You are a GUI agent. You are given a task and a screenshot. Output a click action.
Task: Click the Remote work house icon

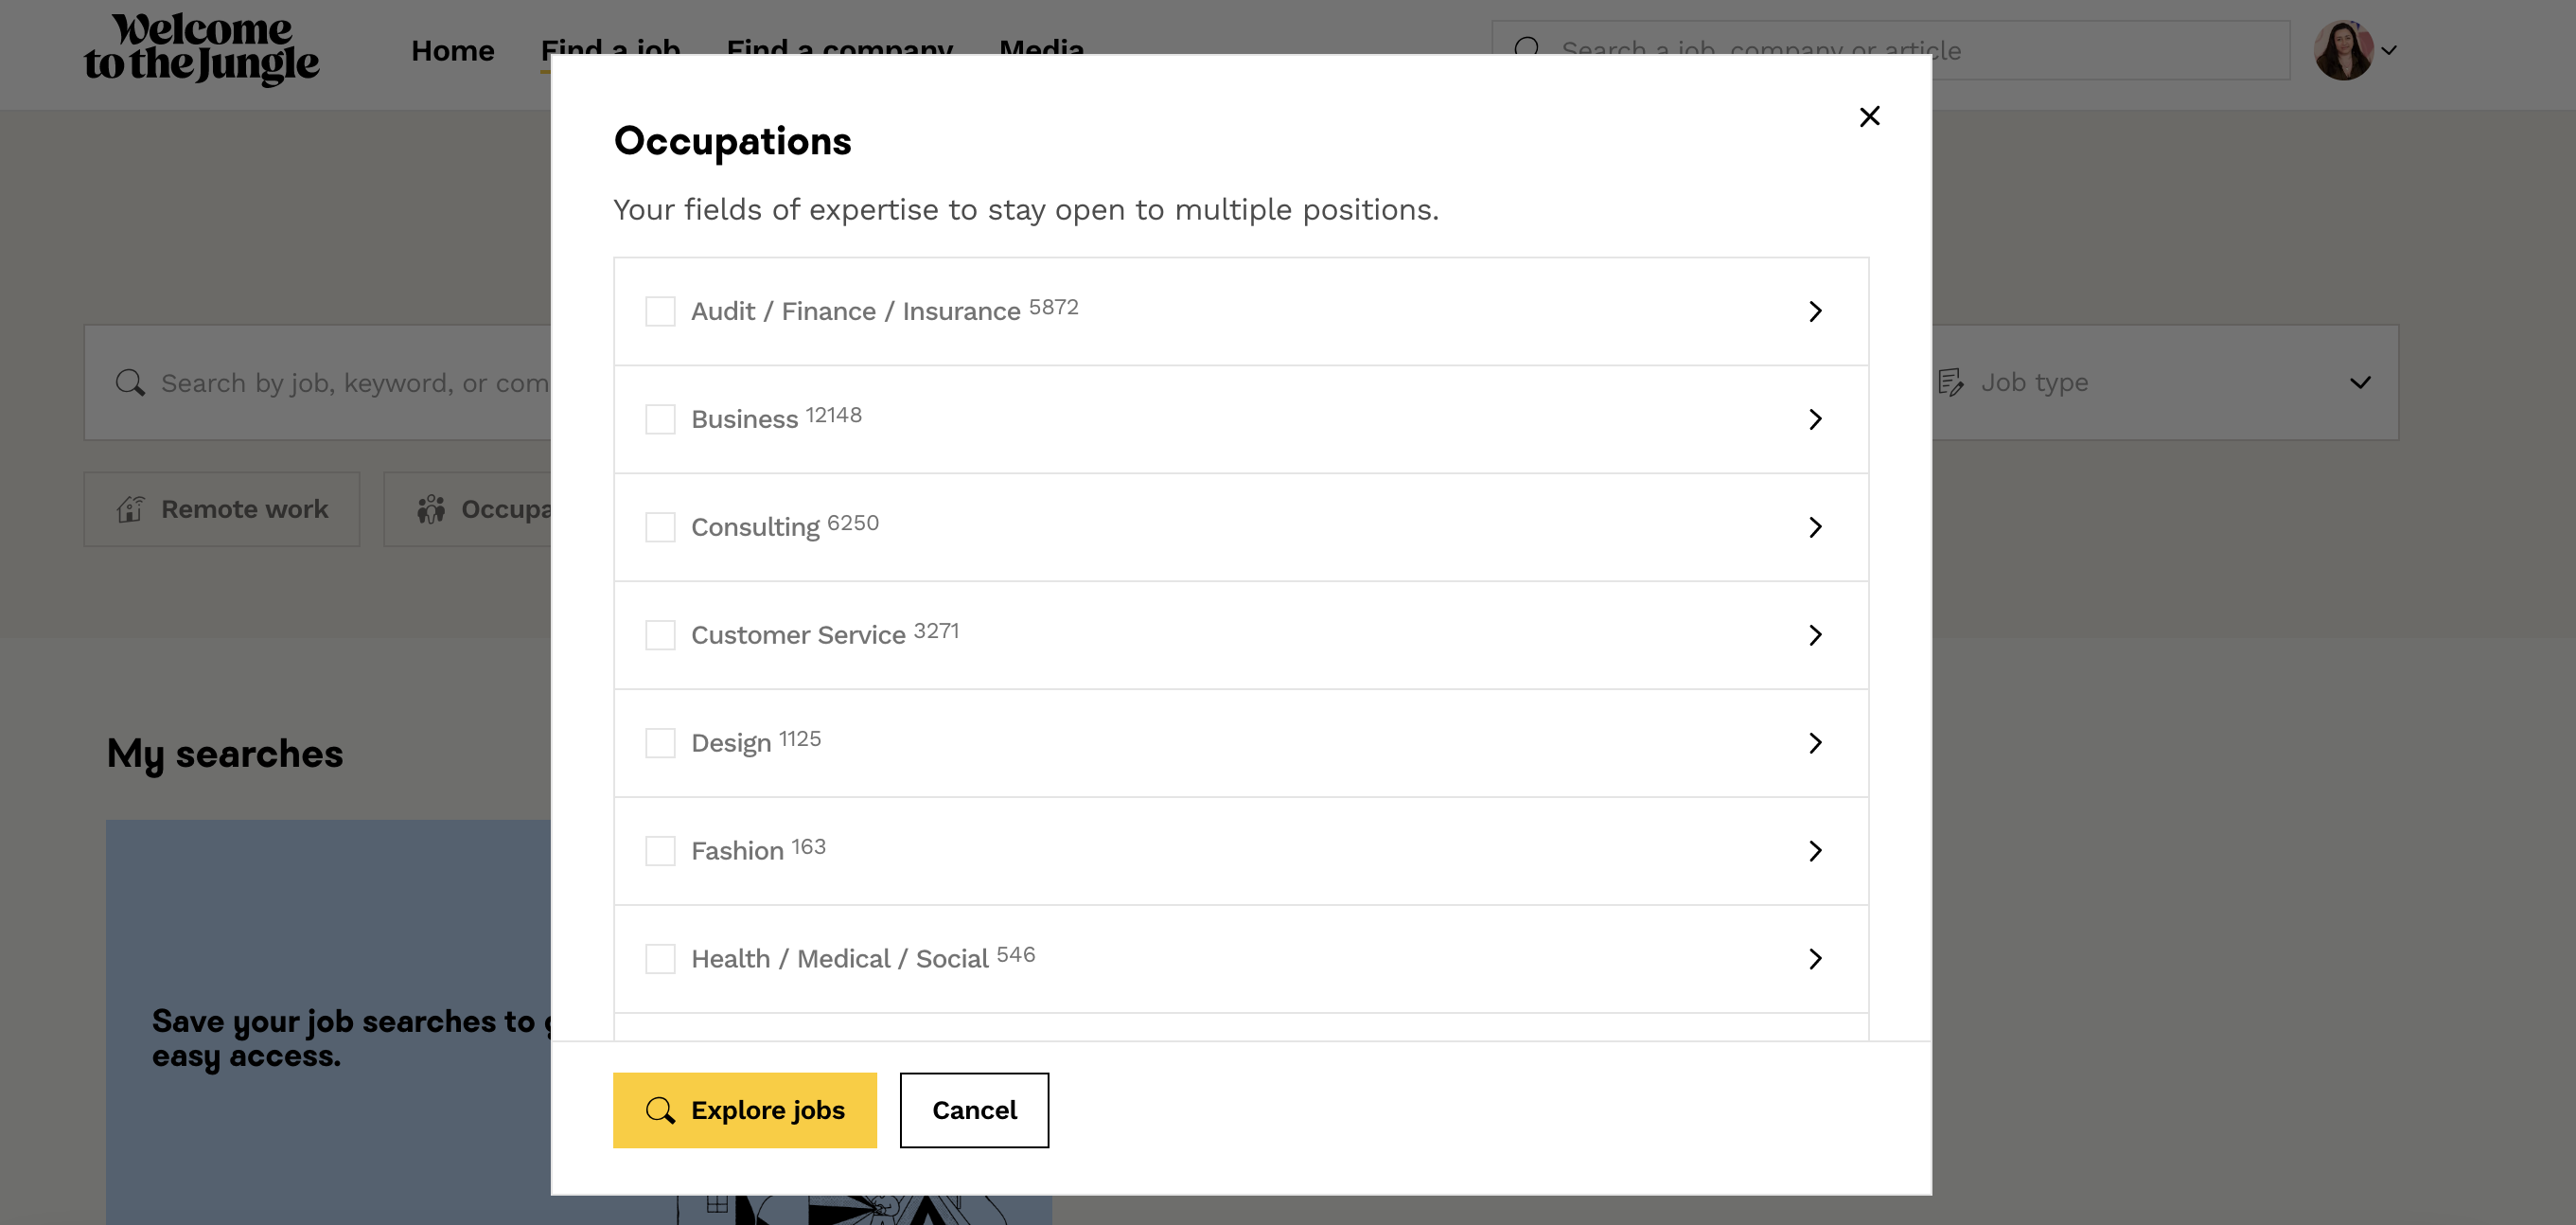(131, 509)
